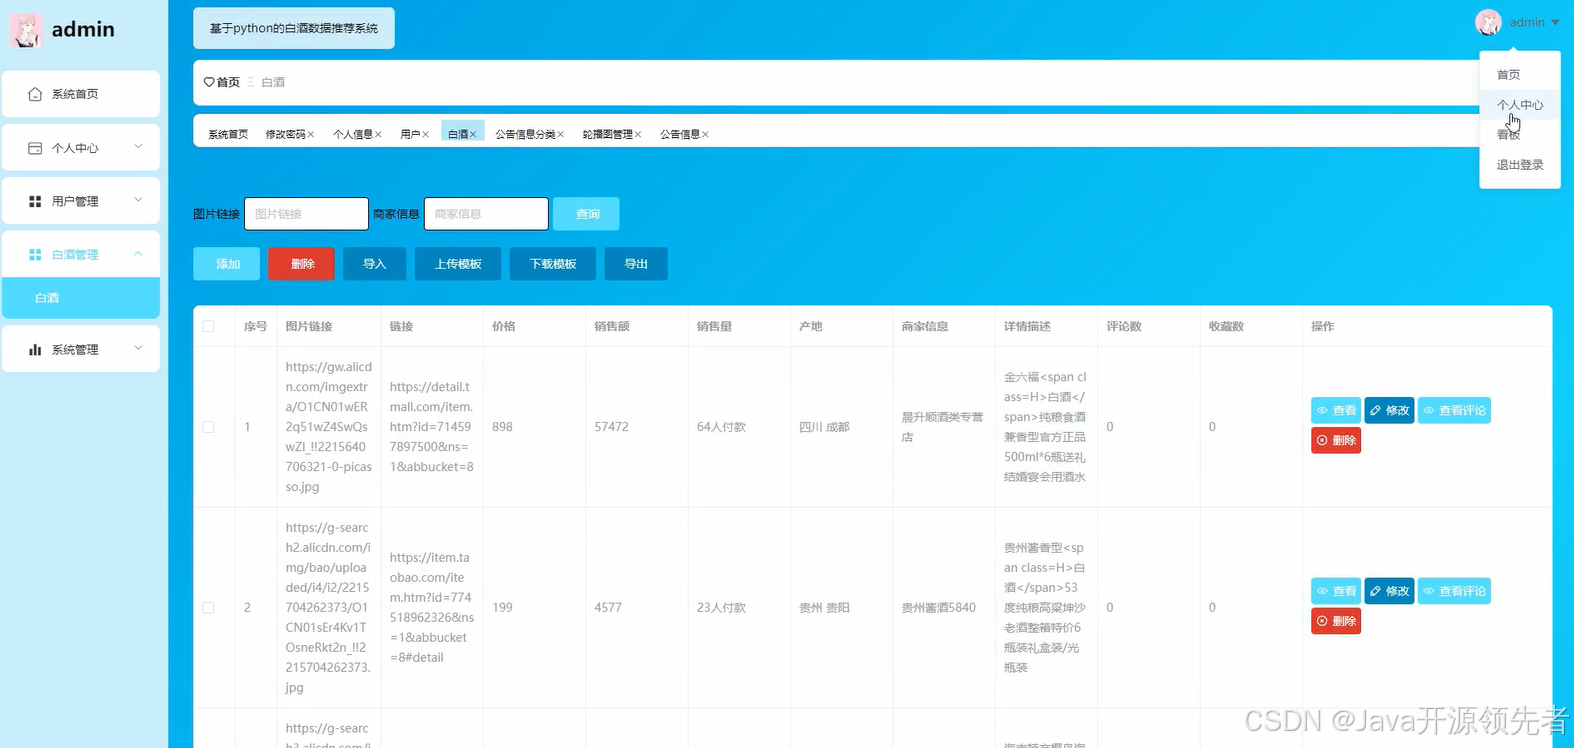Toggle the select-all checkbox in table header

click(208, 326)
